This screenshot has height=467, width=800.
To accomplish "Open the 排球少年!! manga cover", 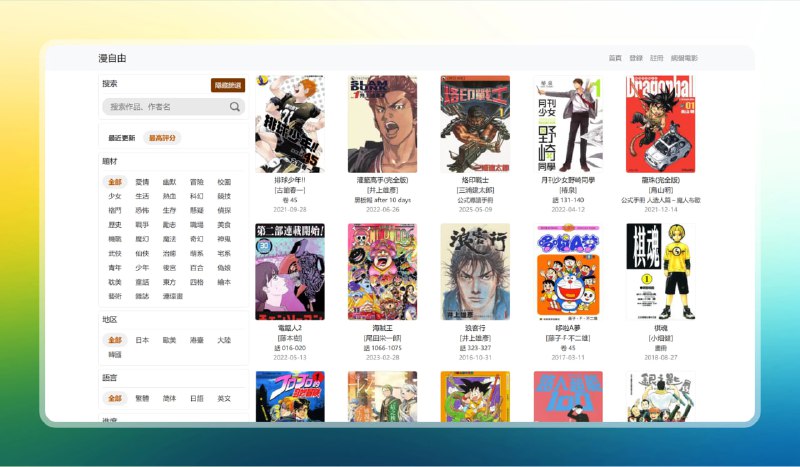I will click(x=290, y=124).
